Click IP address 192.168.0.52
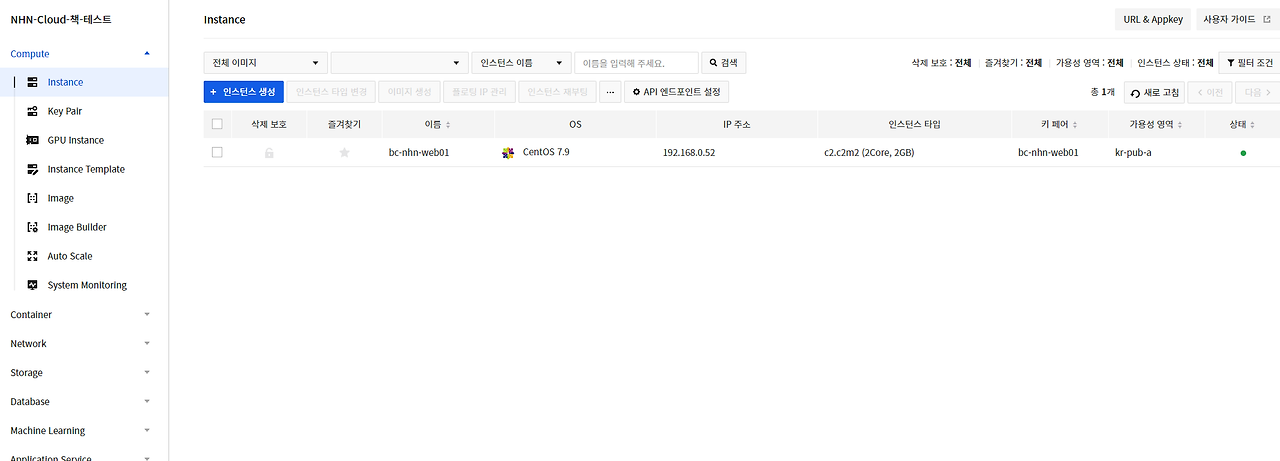Image resolution: width=1280 pixels, height=461 pixels. tap(689, 153)
